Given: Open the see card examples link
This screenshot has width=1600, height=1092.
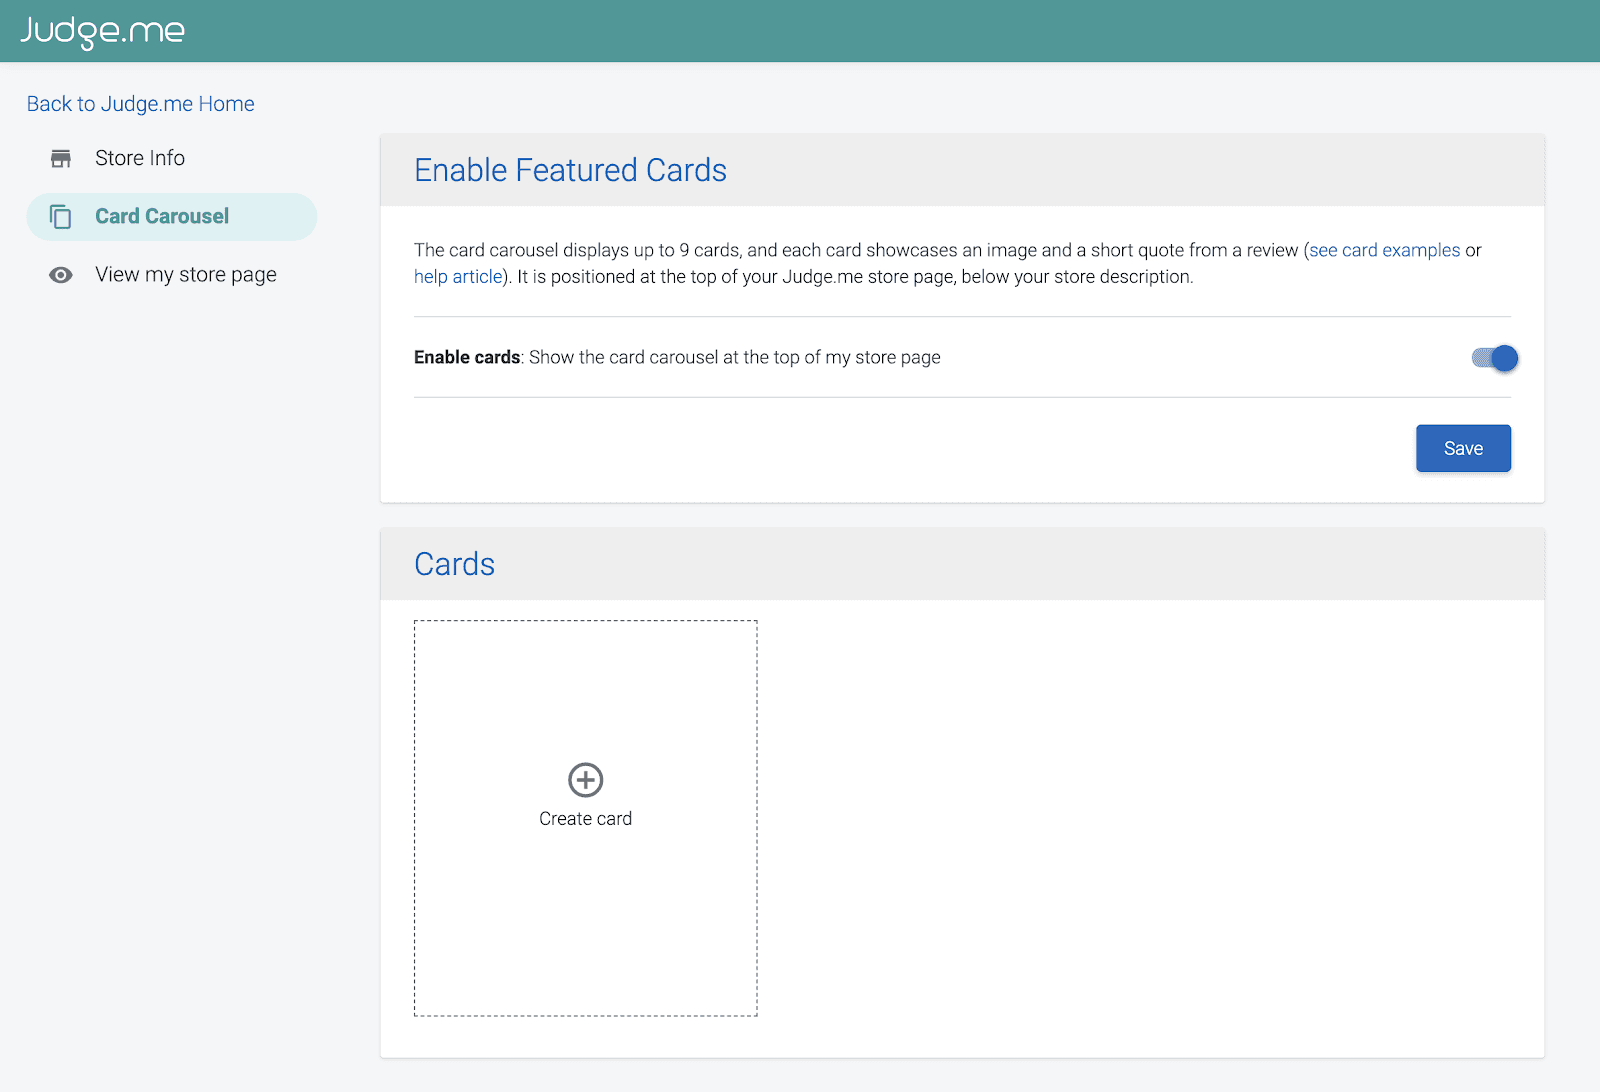Looking at the screenshot, I should [1384, 250].
